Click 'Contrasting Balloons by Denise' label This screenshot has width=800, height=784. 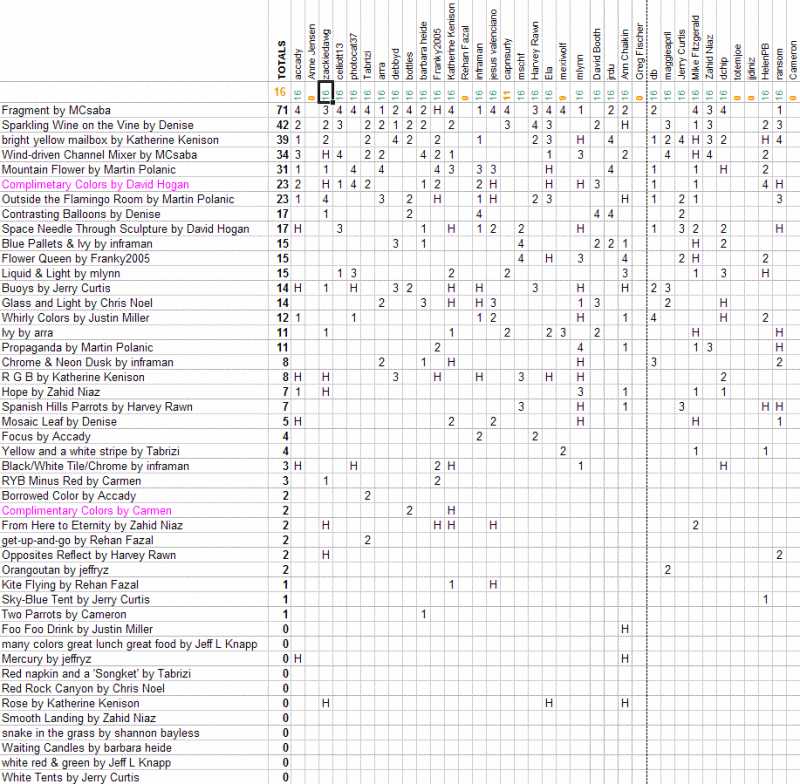[81, 214]
